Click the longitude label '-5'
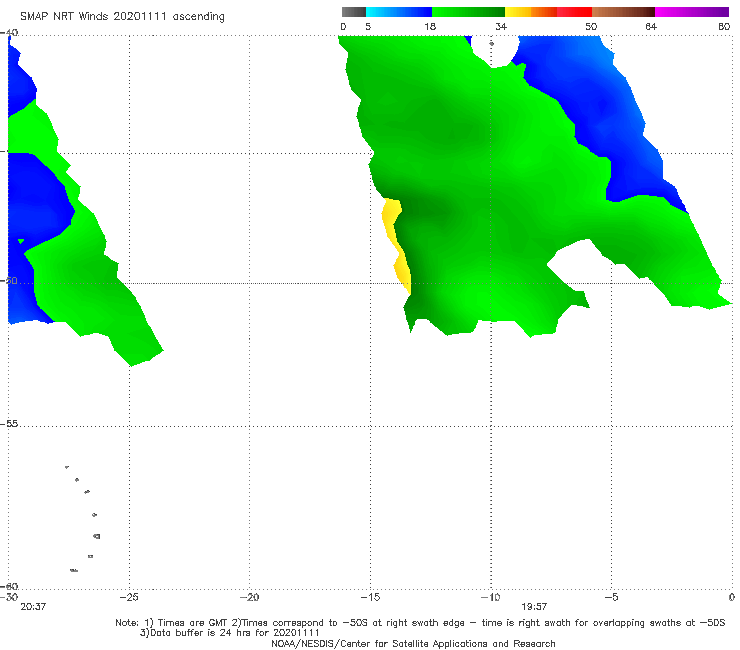The height and width of the screenshot is (650, 740). tap(611, 597)
